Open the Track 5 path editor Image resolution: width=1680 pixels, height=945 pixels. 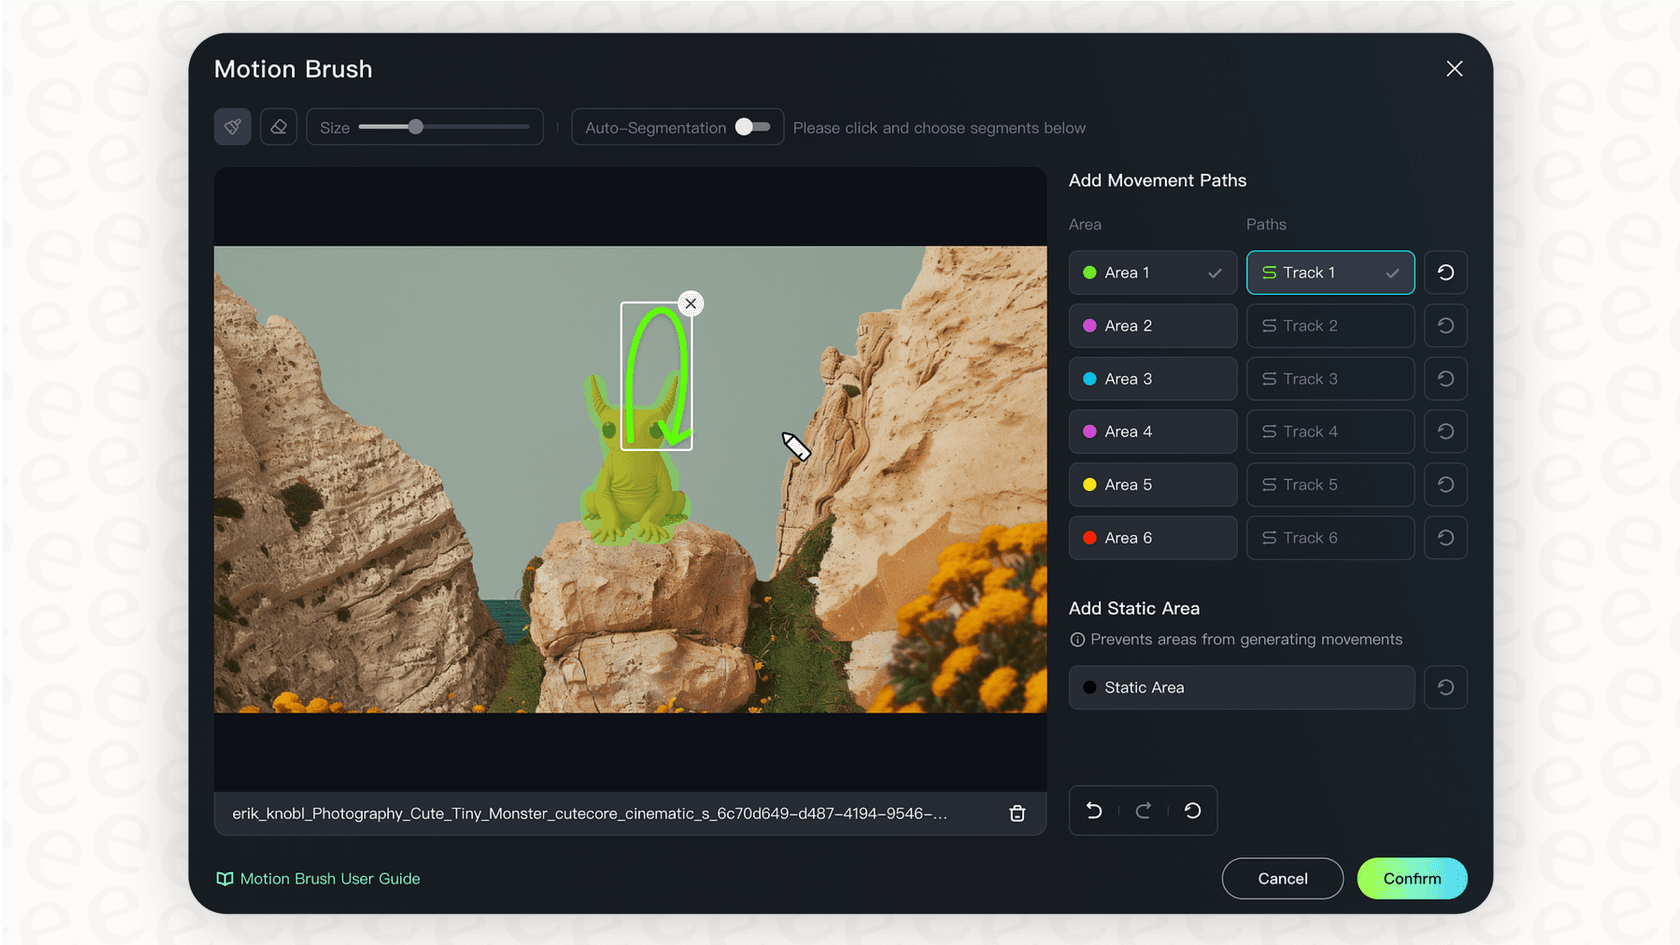1330,484
